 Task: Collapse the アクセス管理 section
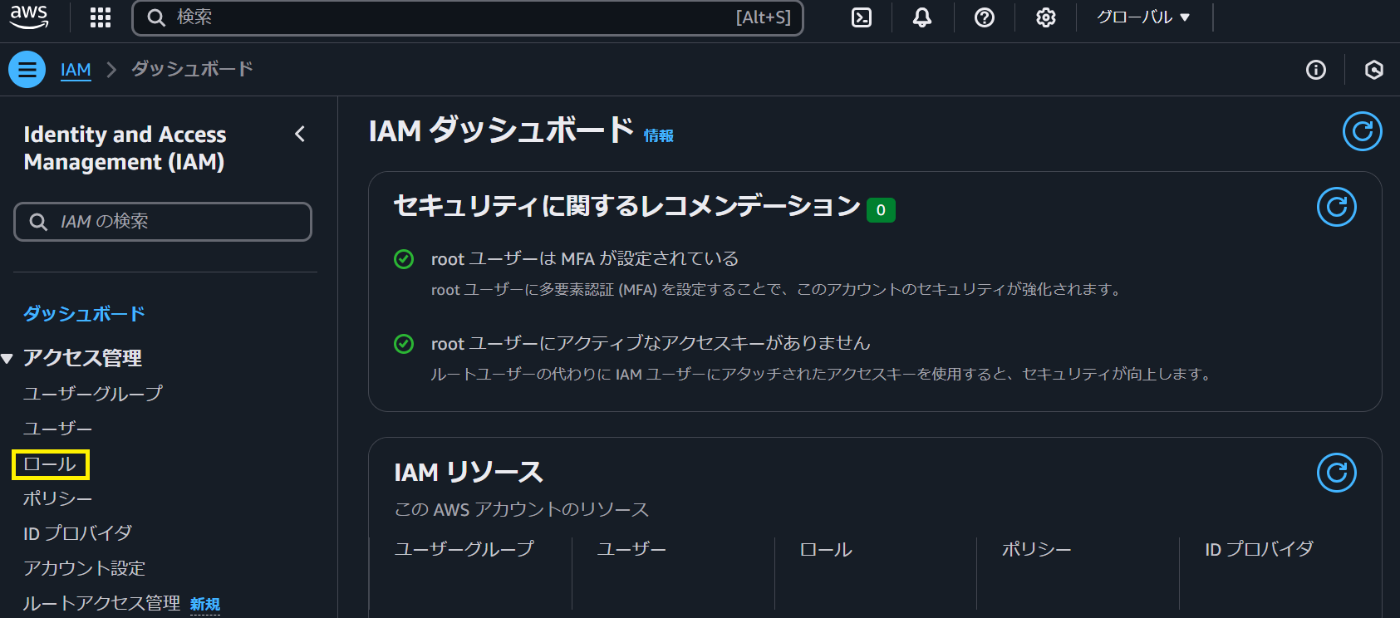click(x=8, y=358)
